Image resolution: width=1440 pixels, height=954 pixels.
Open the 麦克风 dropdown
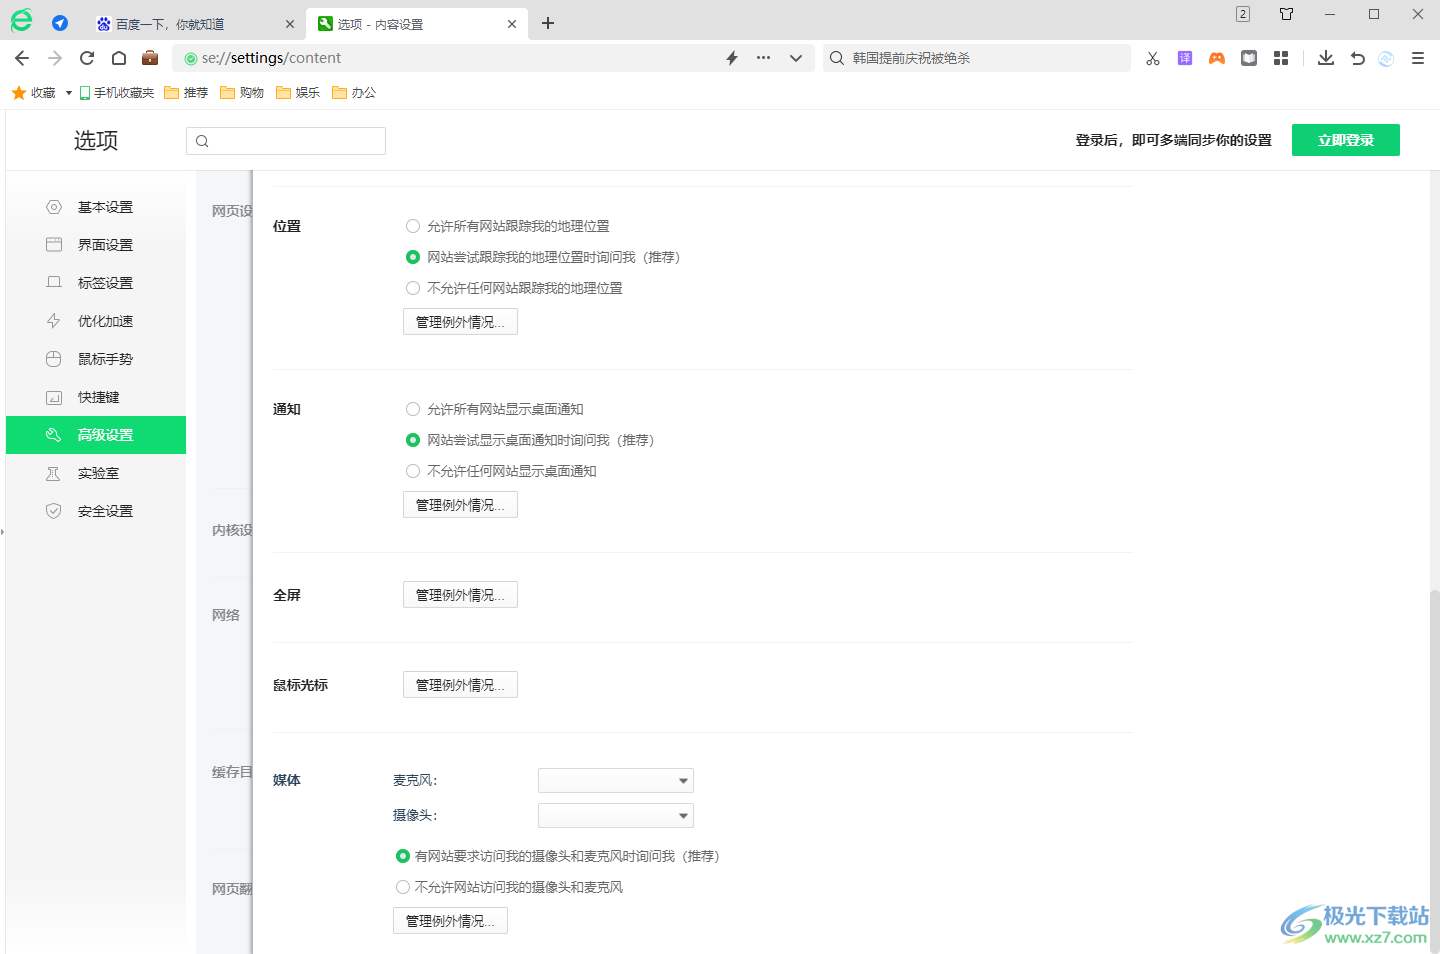616,780
